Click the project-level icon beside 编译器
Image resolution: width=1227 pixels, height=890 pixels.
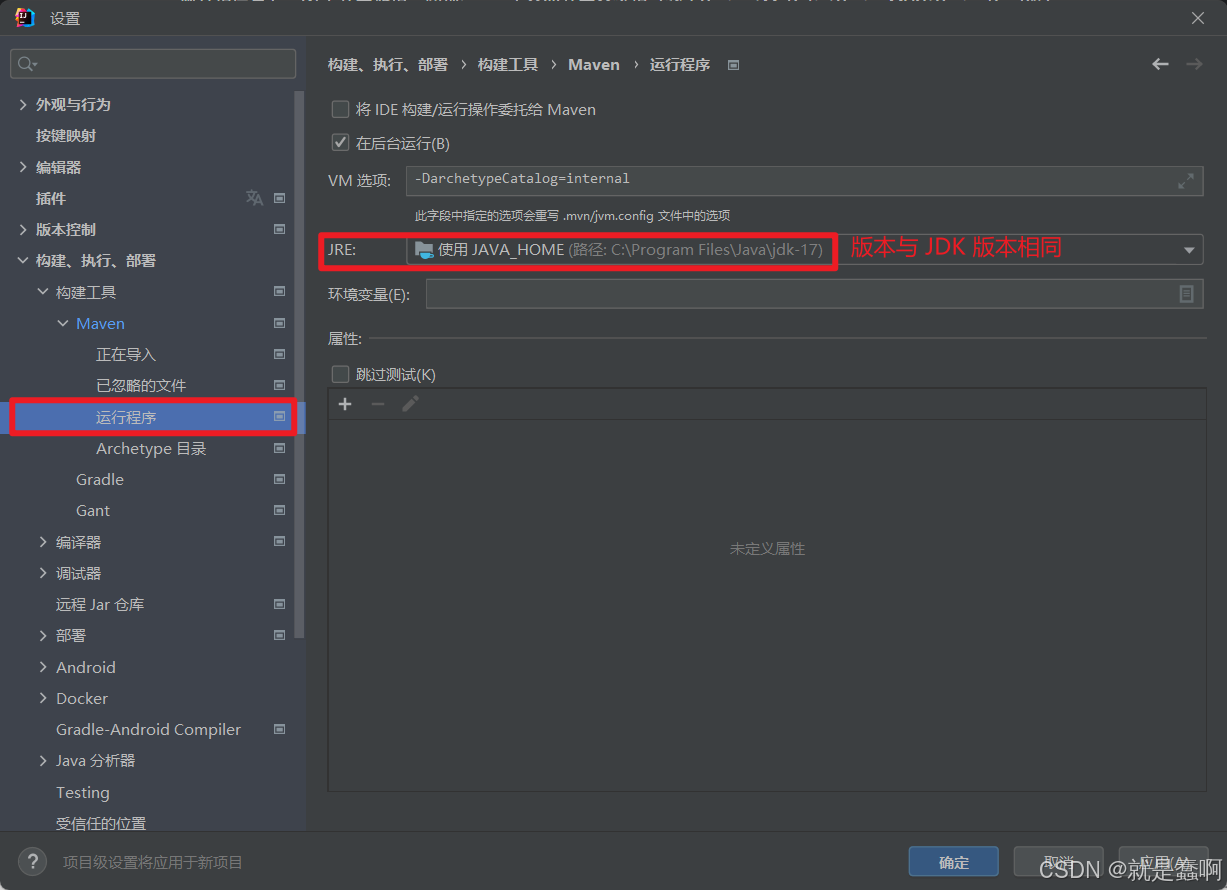pyautogui.click(x=280, y=542)
